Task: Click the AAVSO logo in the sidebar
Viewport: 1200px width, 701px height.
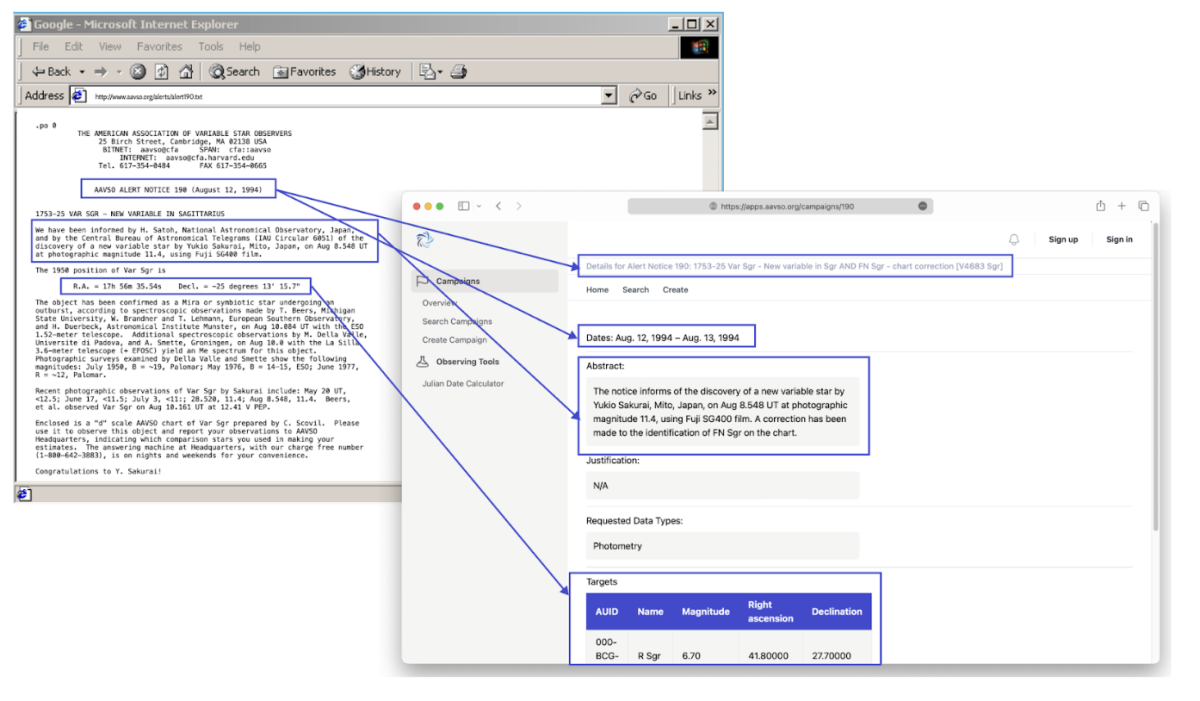Action: pos(425,240)
